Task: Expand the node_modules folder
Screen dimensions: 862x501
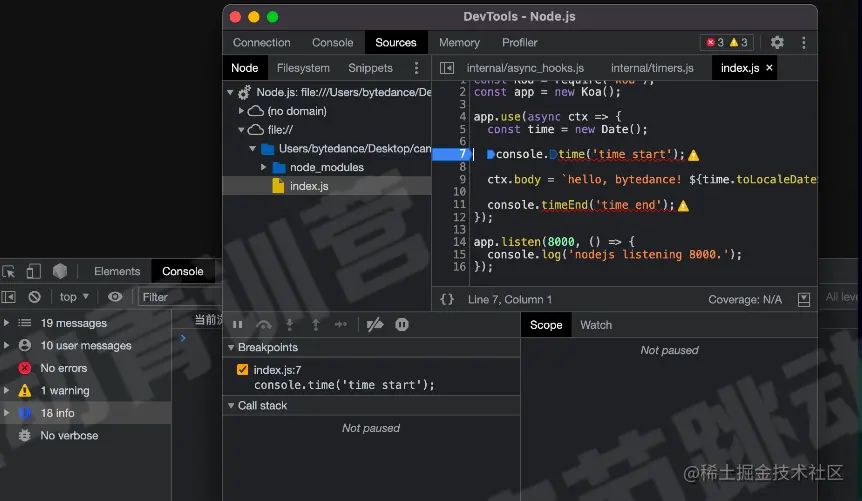Action: coord(263,167)
